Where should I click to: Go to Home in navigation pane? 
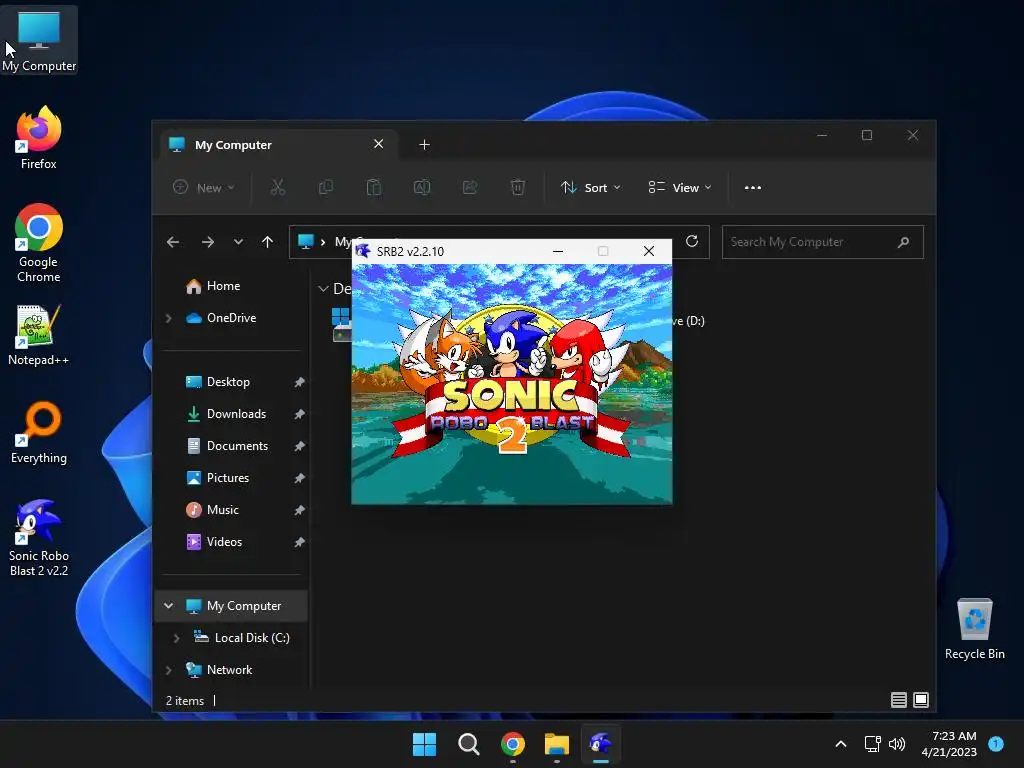click(x=223, y=286)
